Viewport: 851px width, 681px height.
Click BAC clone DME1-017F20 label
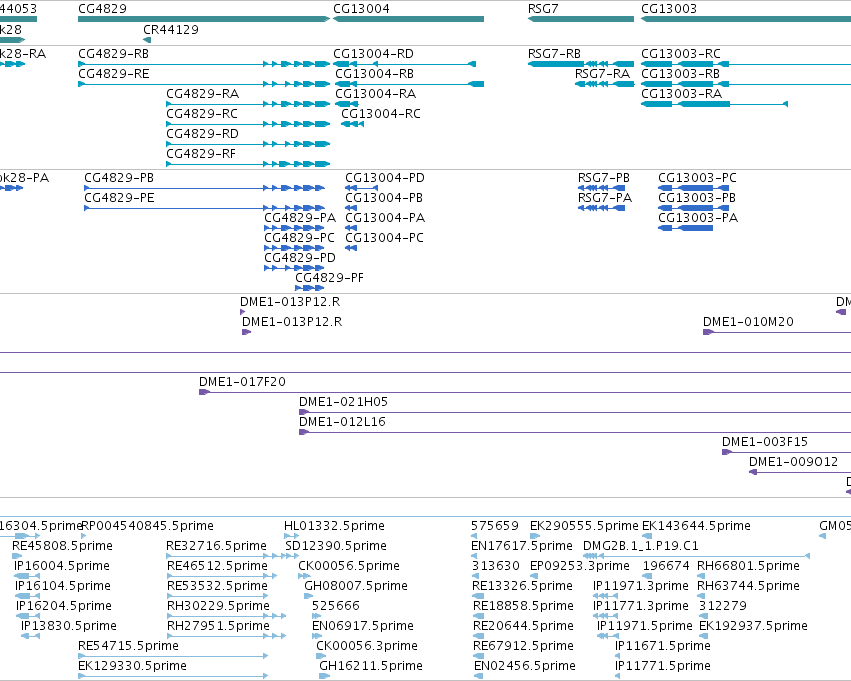[x=242, y=383]
